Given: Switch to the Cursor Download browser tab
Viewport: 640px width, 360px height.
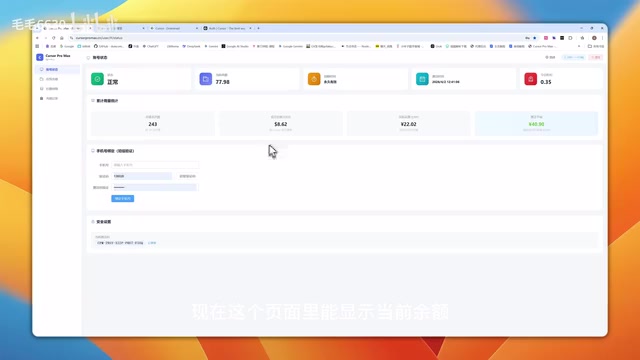Looking at the screenshot, I should (x=174, y=28).
